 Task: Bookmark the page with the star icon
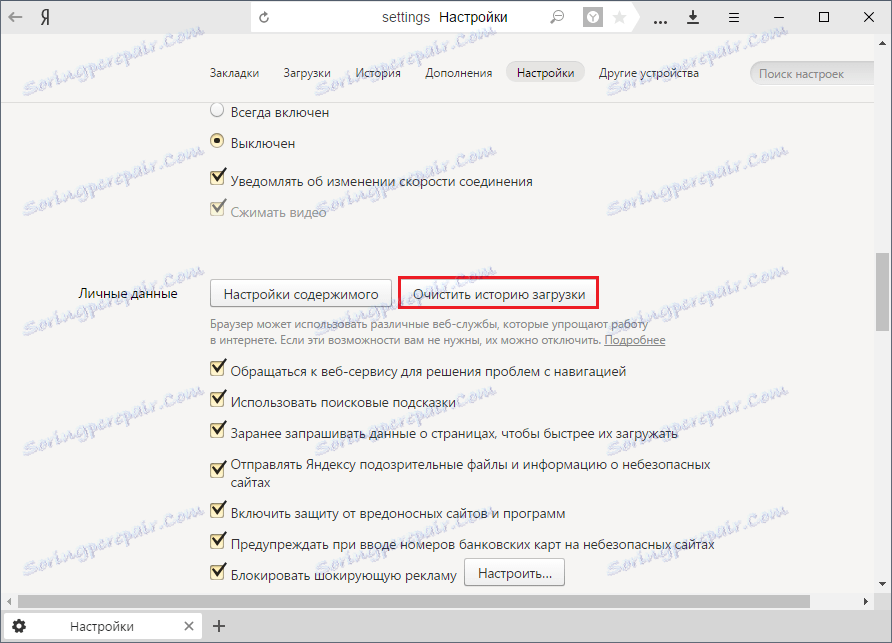622,17
